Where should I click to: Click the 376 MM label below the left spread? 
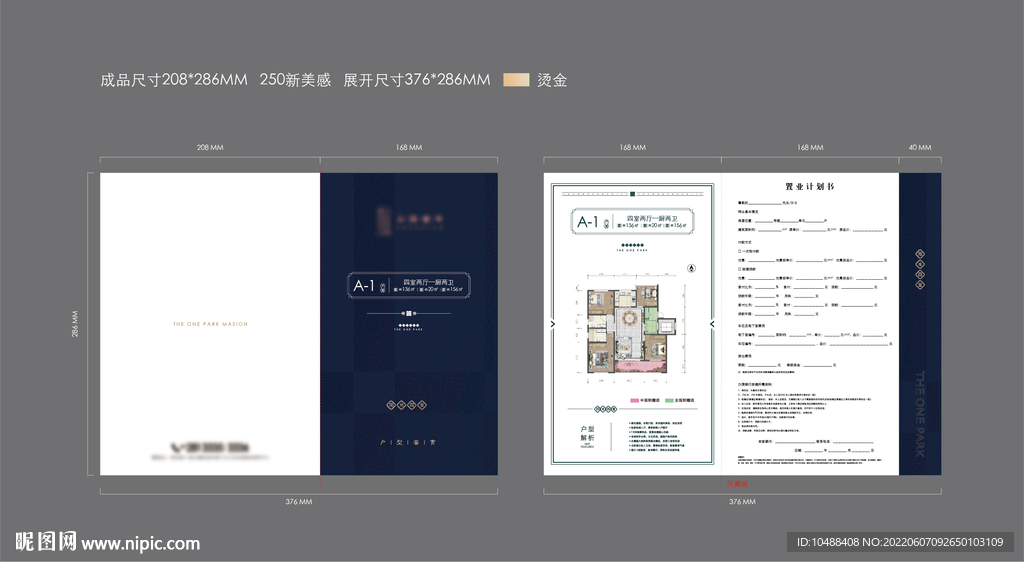[x=298, y=502]
